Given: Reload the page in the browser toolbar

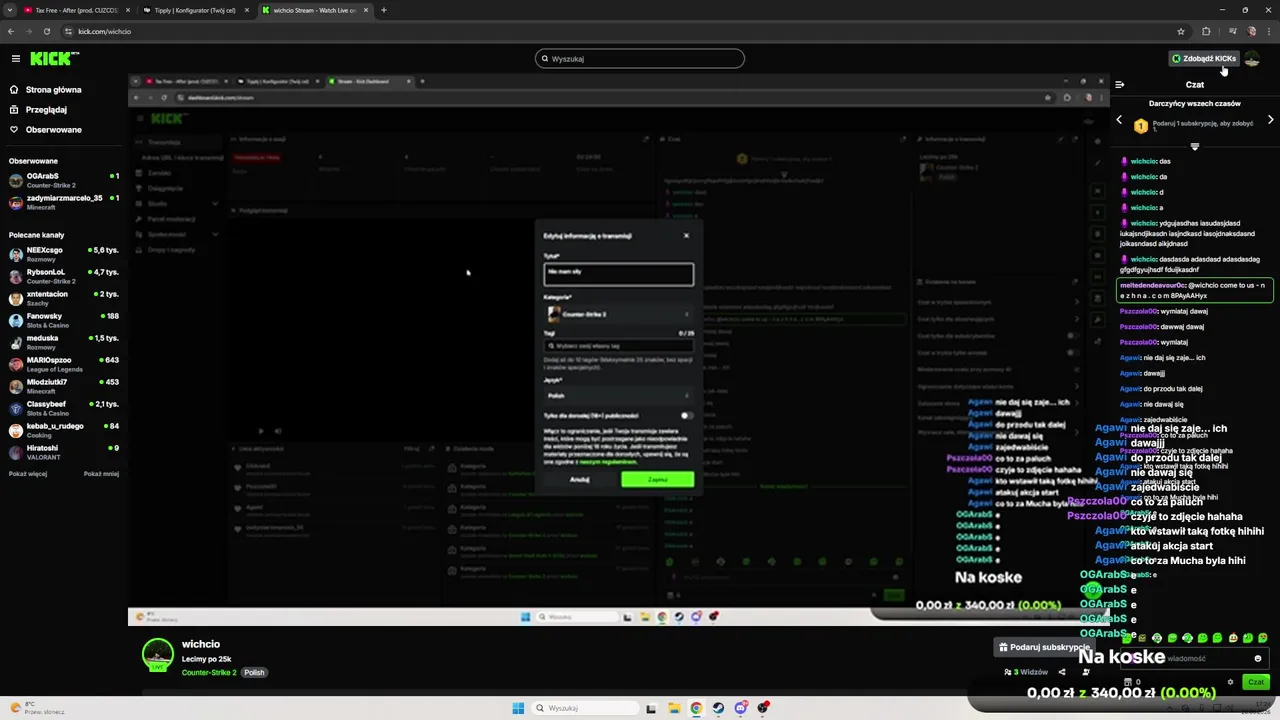Looking at the screenshot, I should coord(46,31).
